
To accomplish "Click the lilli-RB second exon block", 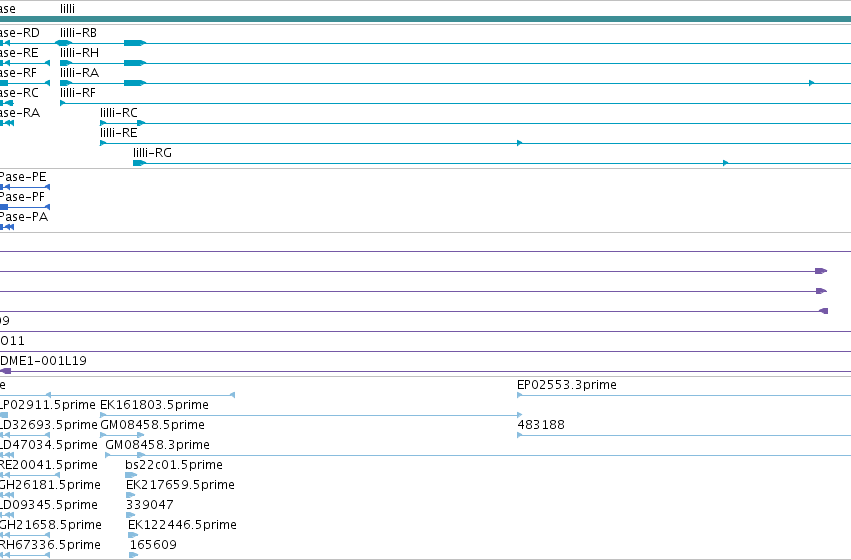I will (135, 43).
